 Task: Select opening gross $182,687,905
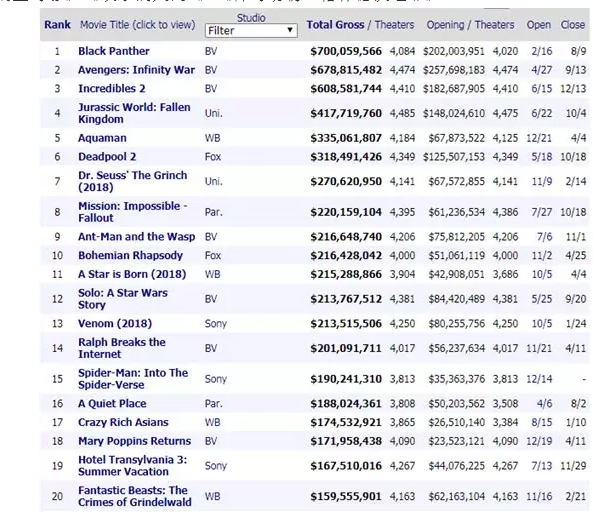[x=454, y=89]
